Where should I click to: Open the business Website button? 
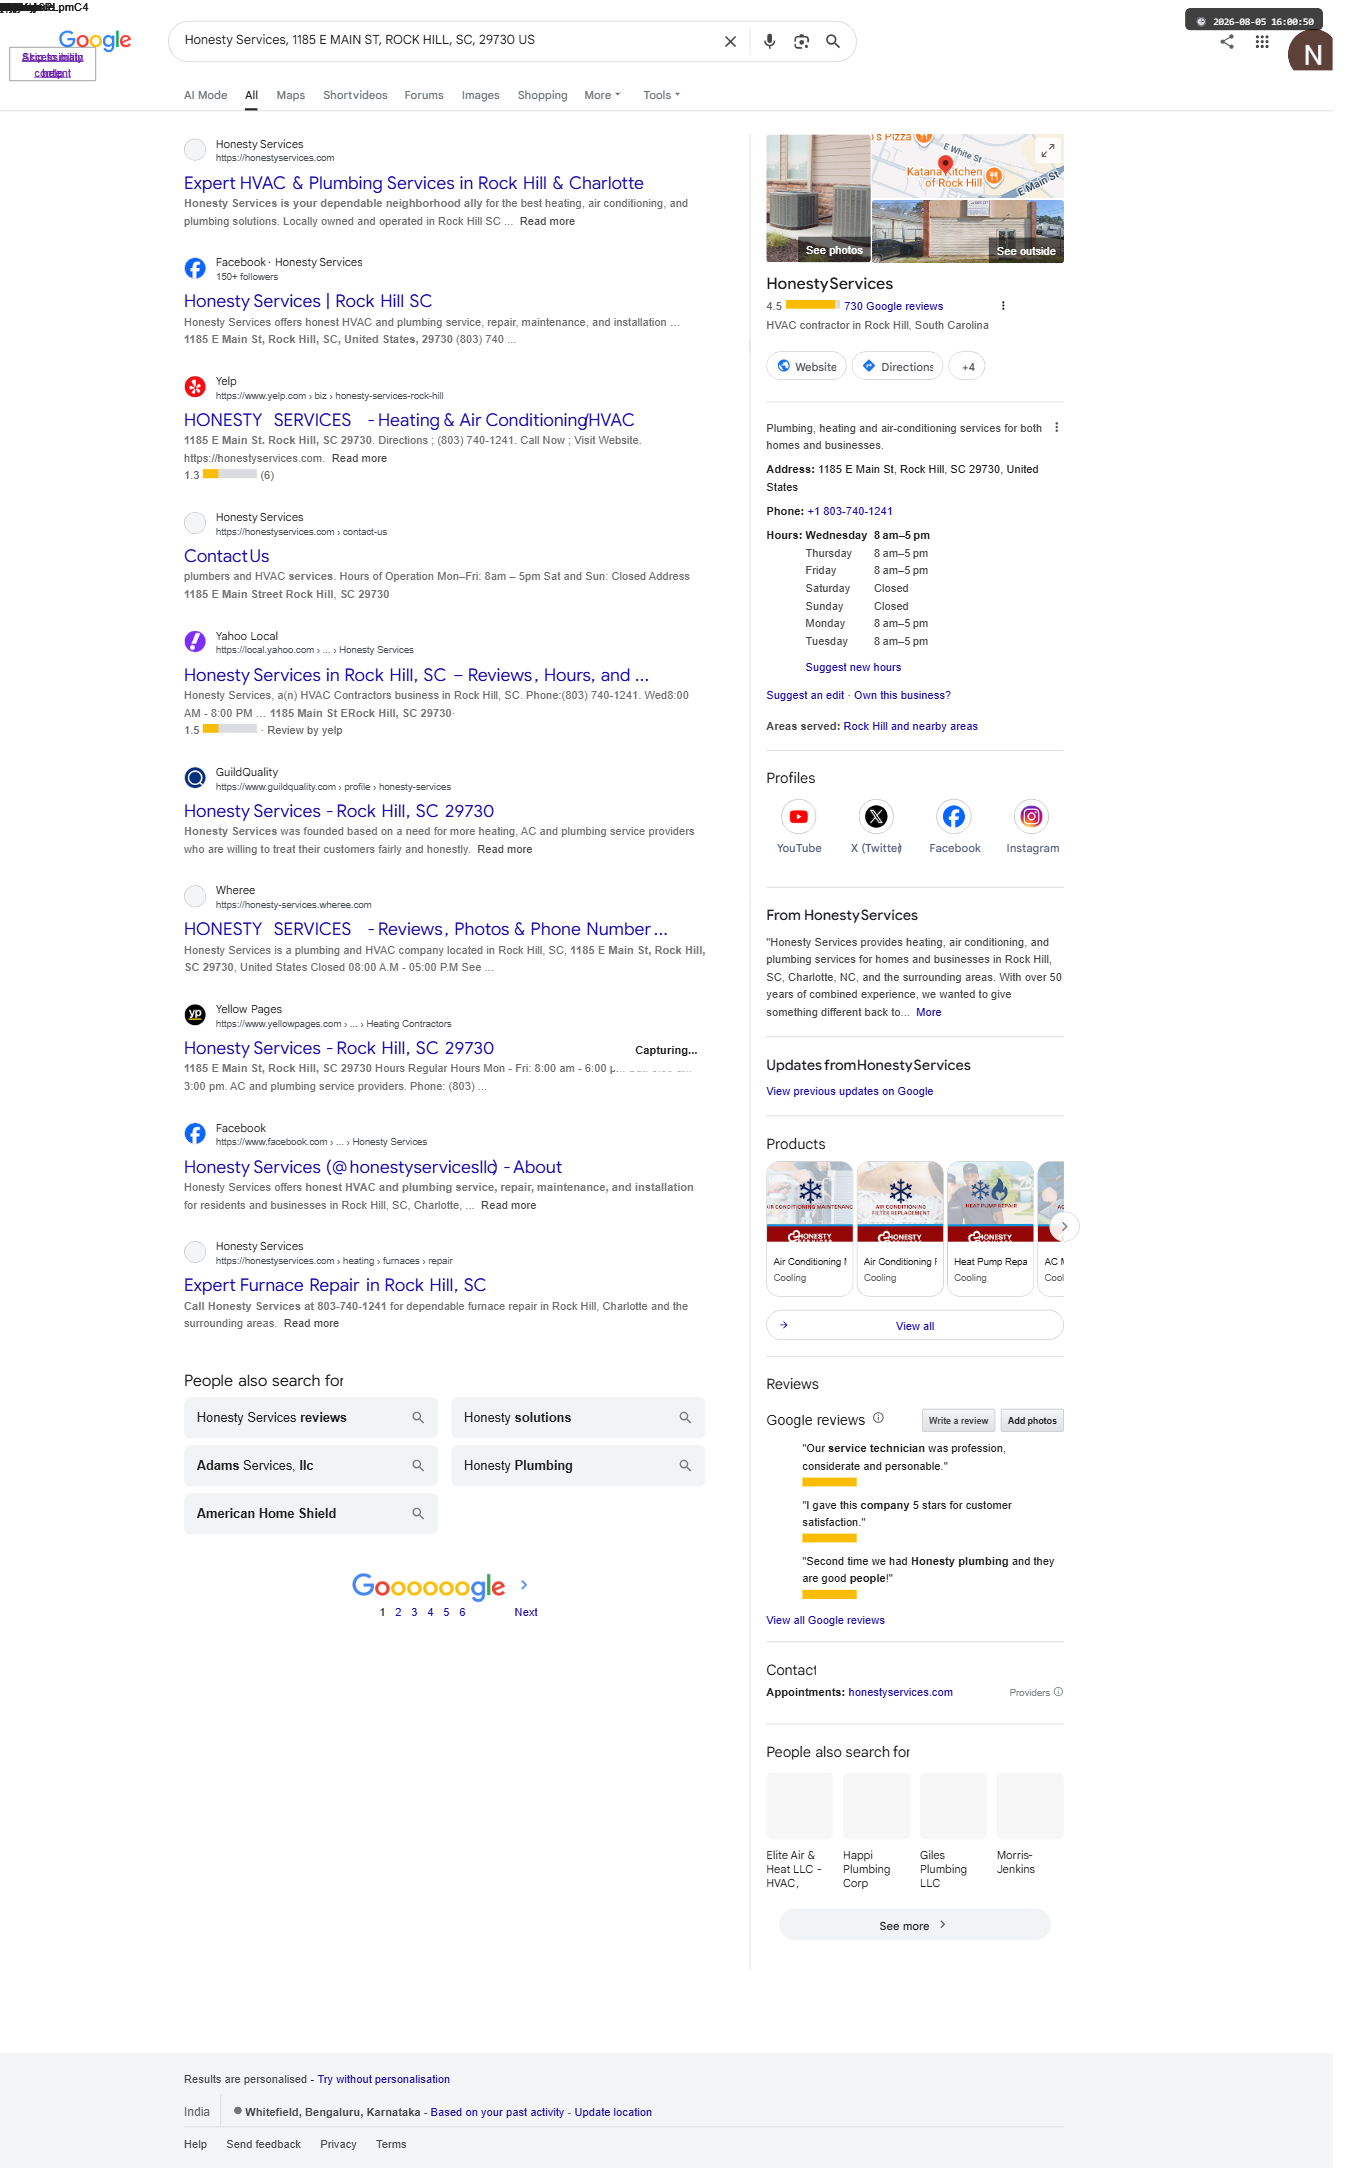coord(806,367)
